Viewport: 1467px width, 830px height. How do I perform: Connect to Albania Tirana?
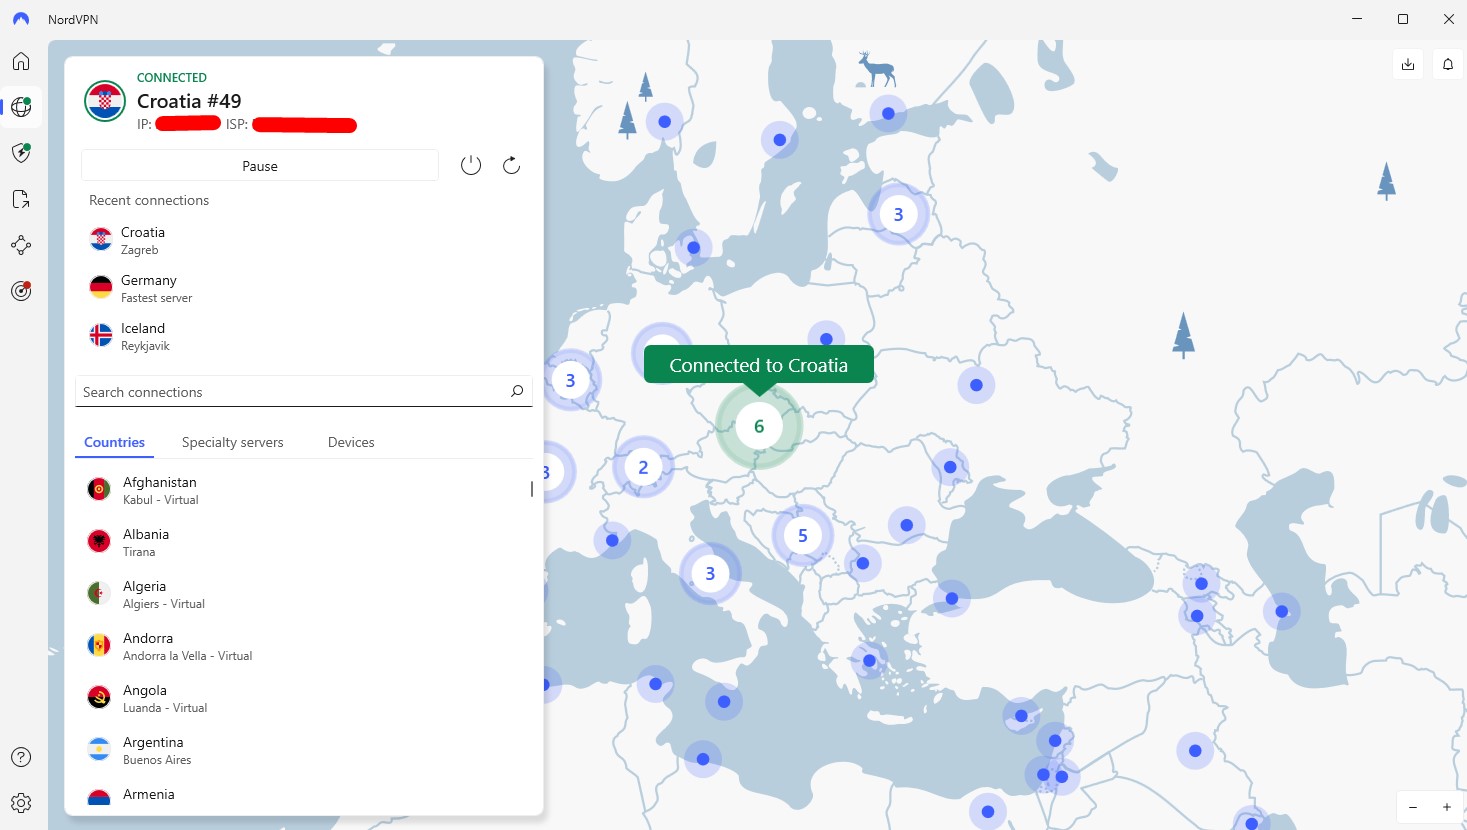[x=303, y=542]
